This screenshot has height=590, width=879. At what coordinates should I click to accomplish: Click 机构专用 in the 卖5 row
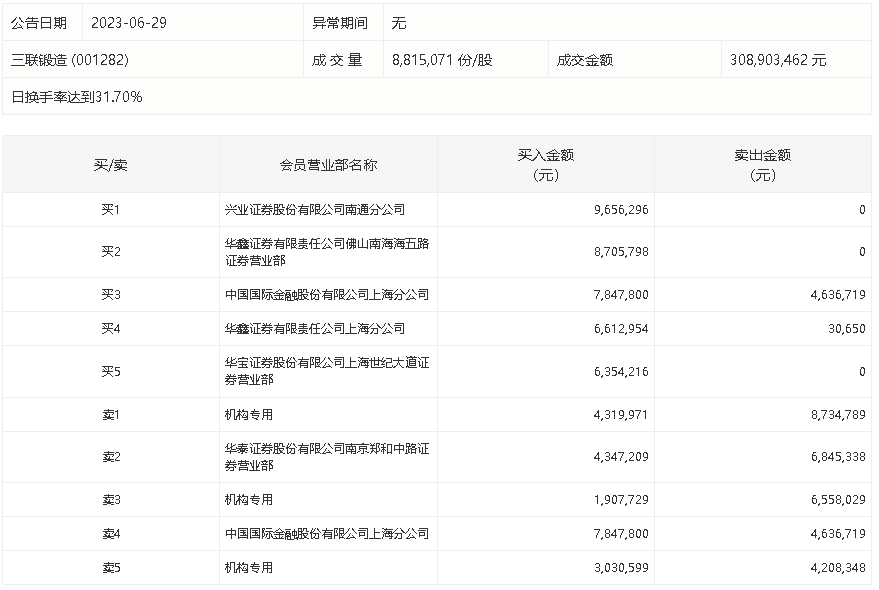248,568
